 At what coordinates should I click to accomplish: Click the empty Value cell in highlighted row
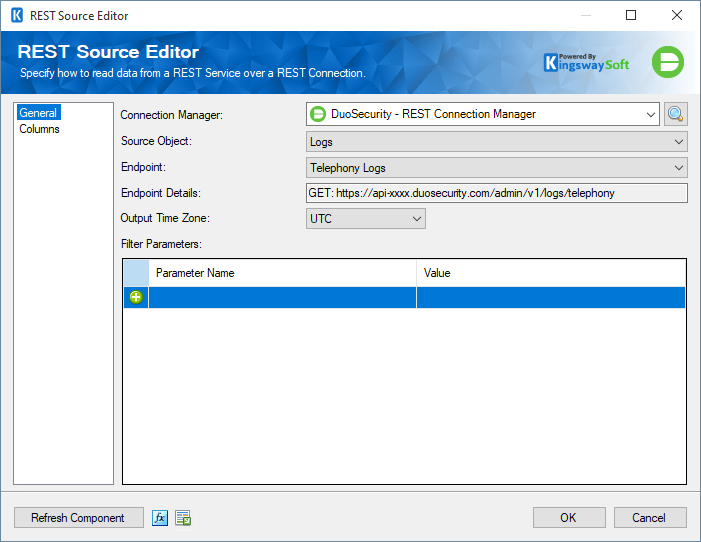pos(551,297)
